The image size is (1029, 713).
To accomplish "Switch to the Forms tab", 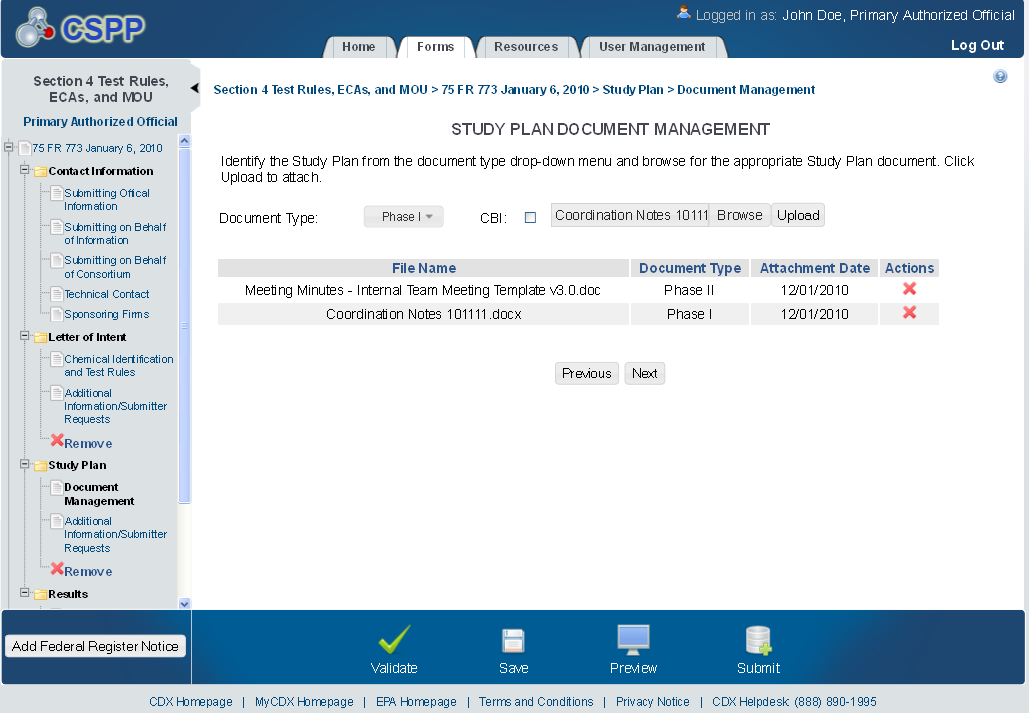I will 435,47.
